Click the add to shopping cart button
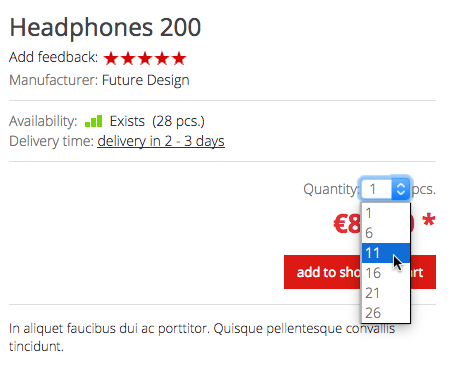 point(360,272)
